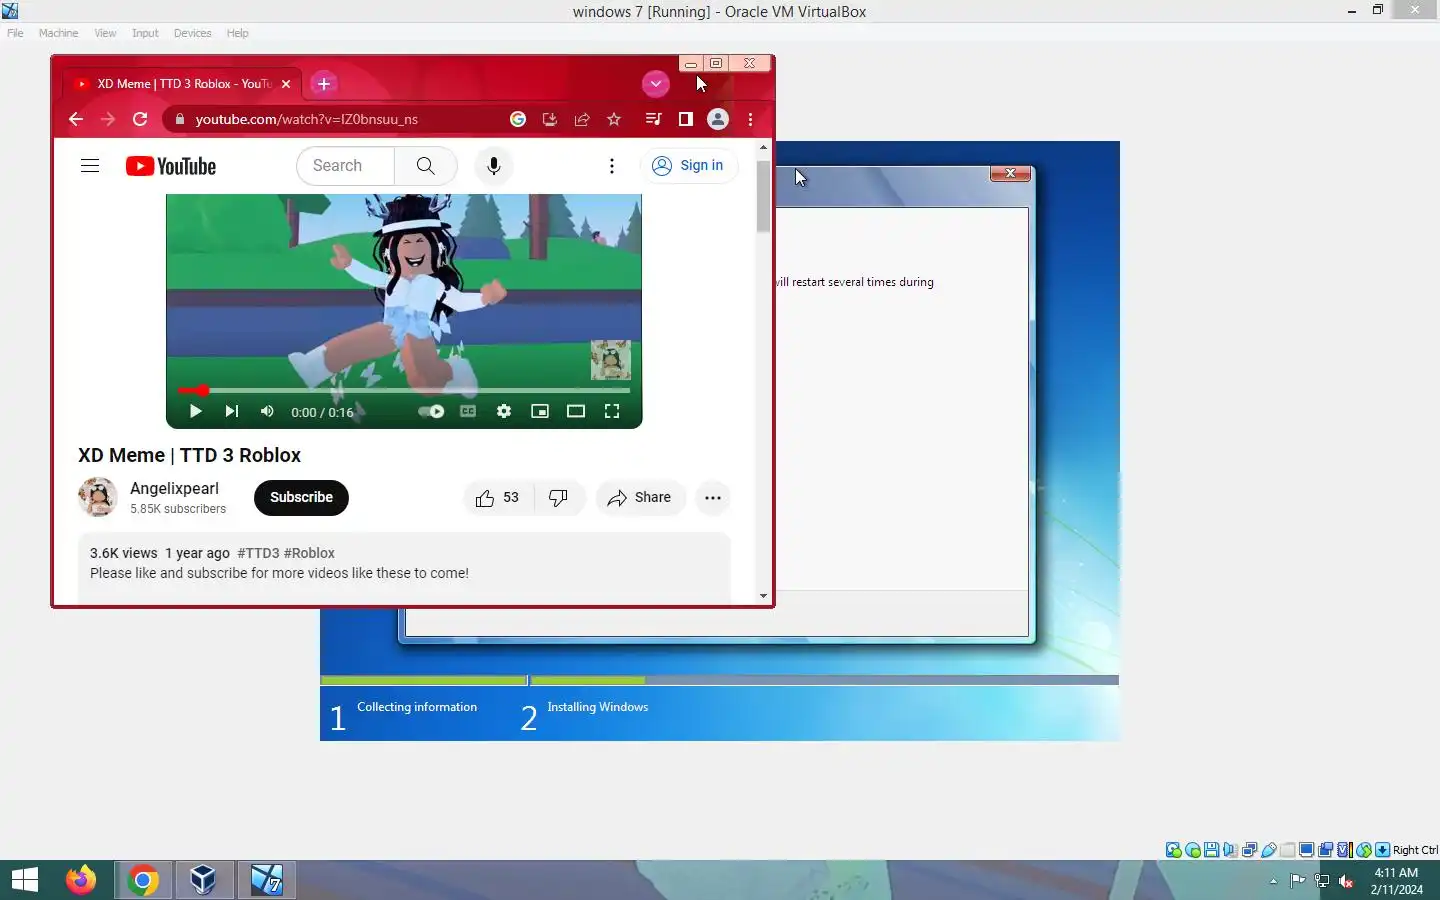
Task: Like the video with 53 likes
Action: click(x=498, y=498)
